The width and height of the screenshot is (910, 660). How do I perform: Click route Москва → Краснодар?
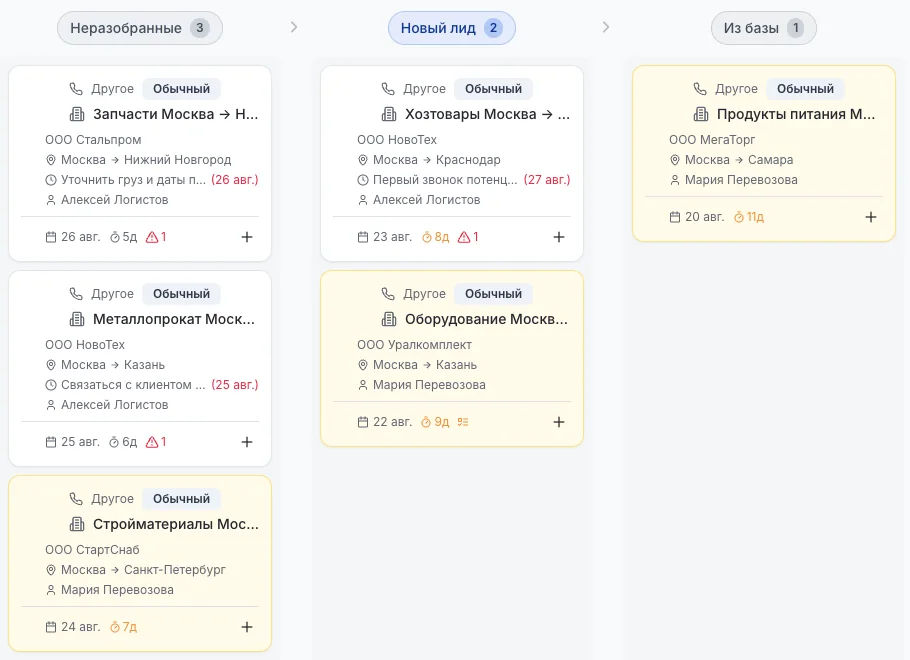[x=436, y=160]
